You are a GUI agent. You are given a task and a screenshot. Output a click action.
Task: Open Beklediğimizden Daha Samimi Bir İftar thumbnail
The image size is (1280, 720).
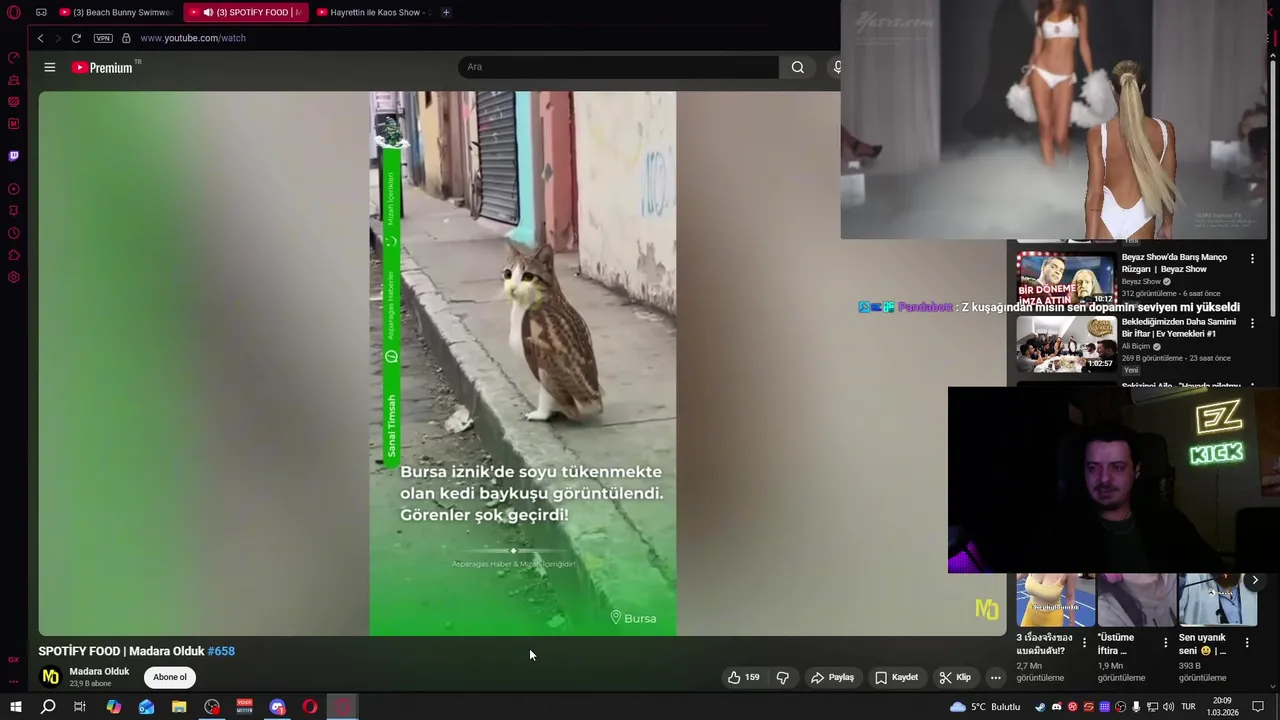1066,343
